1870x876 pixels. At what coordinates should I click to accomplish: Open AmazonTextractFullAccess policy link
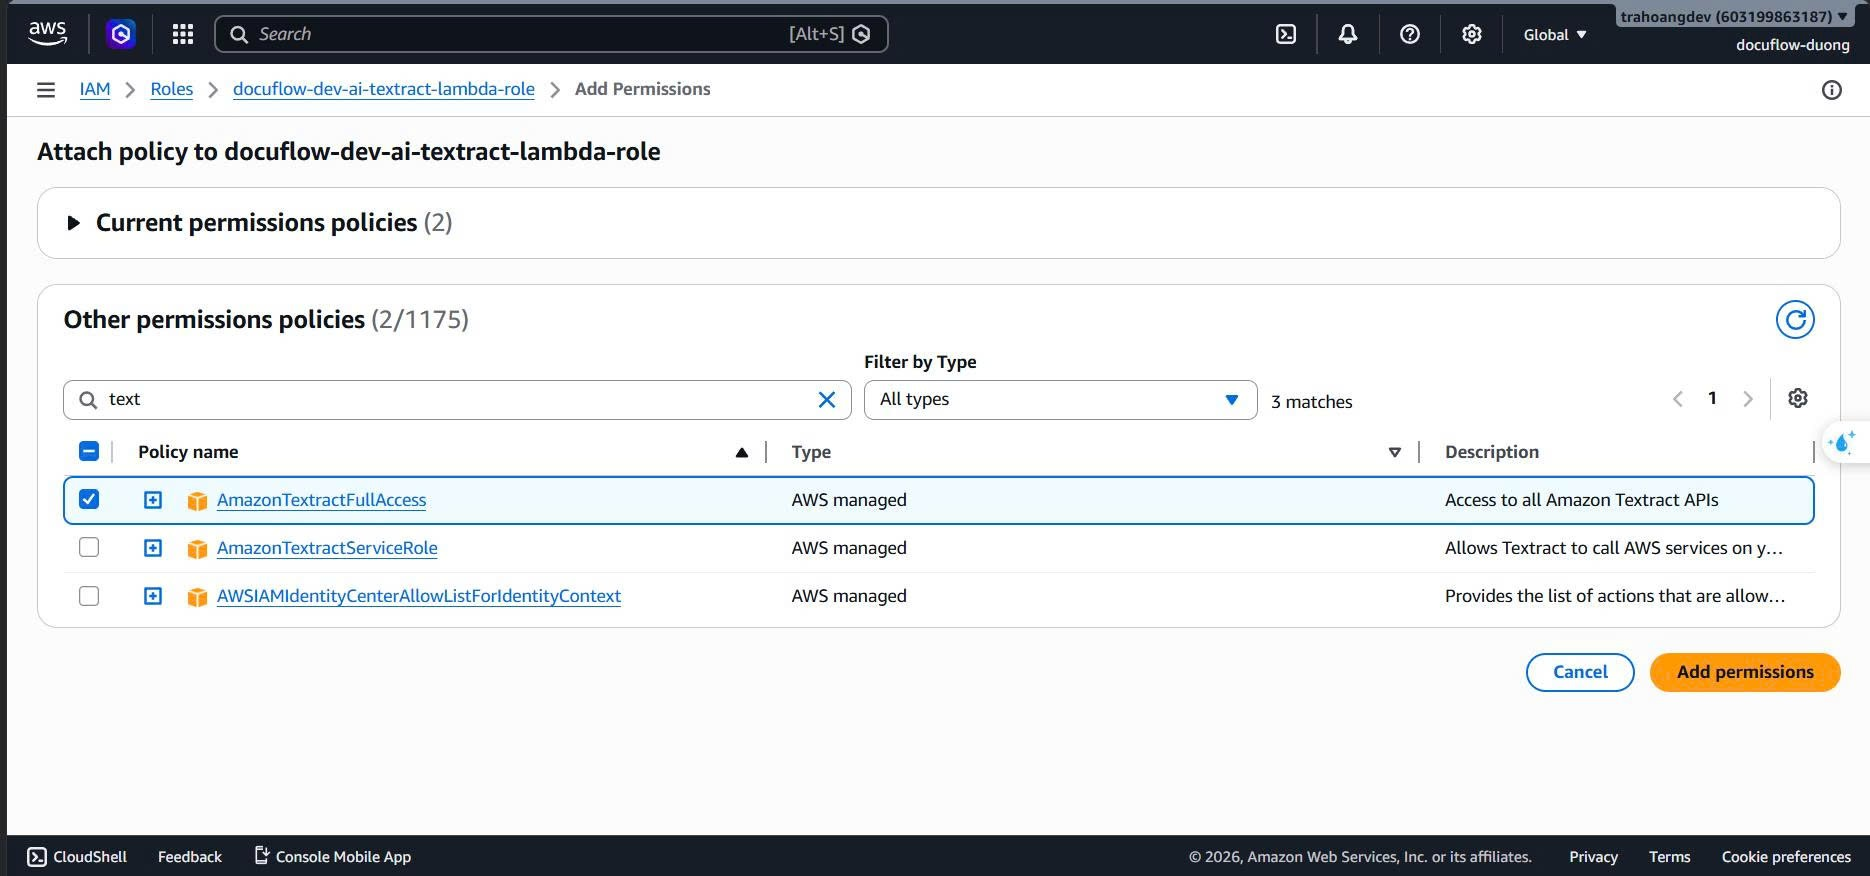coord(321,500)
